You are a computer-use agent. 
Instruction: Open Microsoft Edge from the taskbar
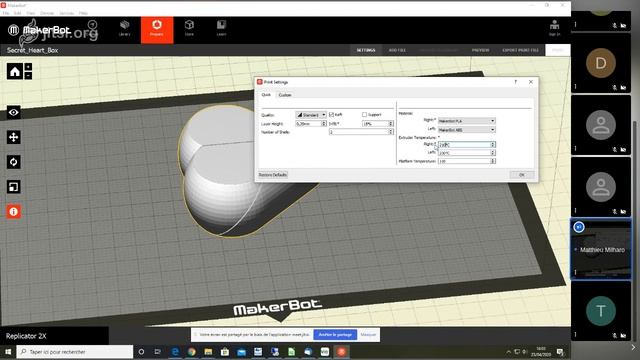175,351
